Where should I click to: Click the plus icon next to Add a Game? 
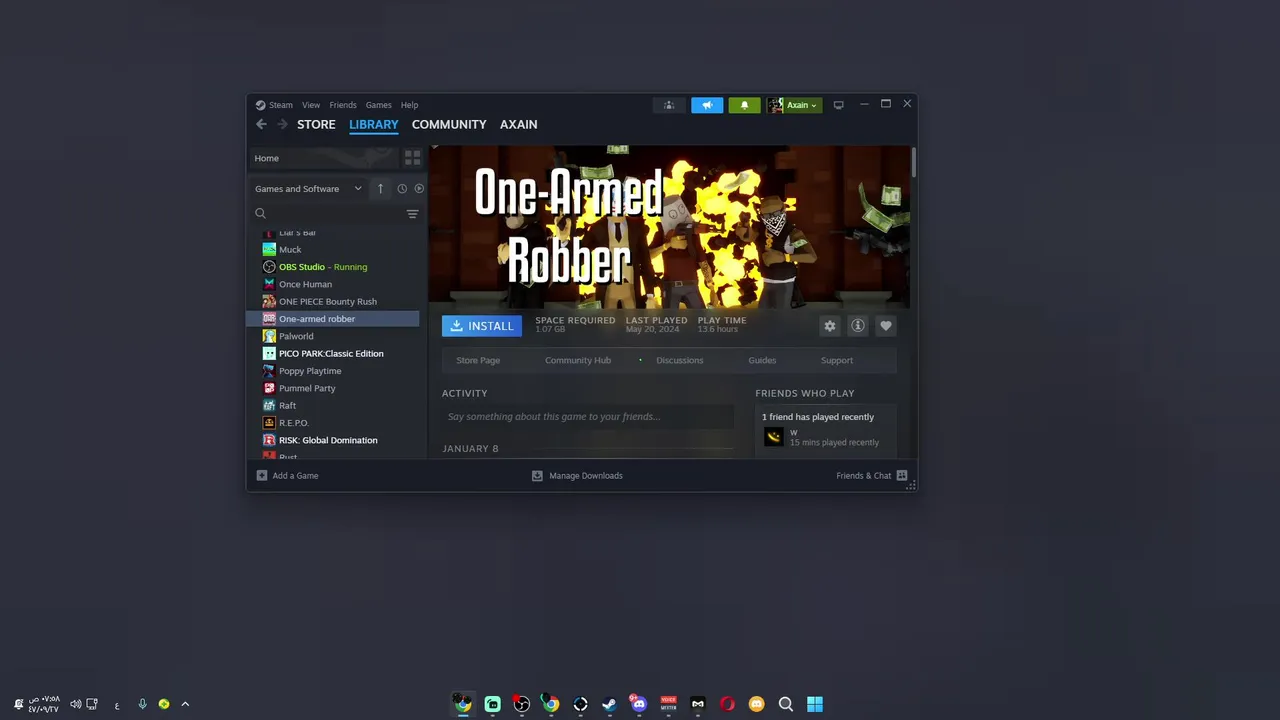click(x=262, y=476)
